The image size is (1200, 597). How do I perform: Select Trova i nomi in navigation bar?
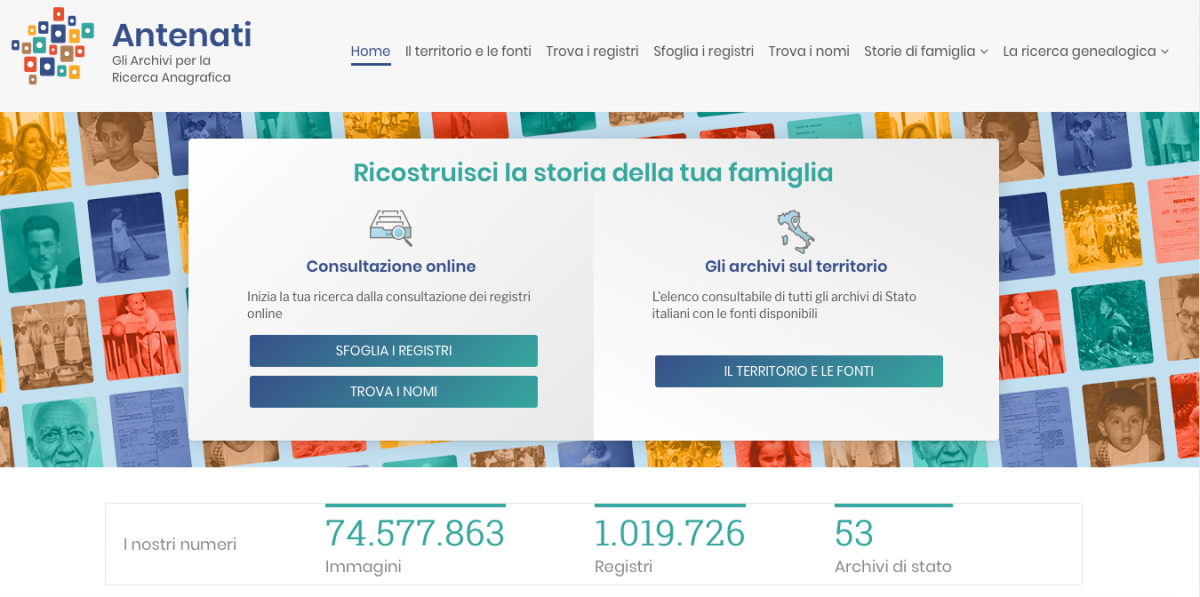coord(809,51)
